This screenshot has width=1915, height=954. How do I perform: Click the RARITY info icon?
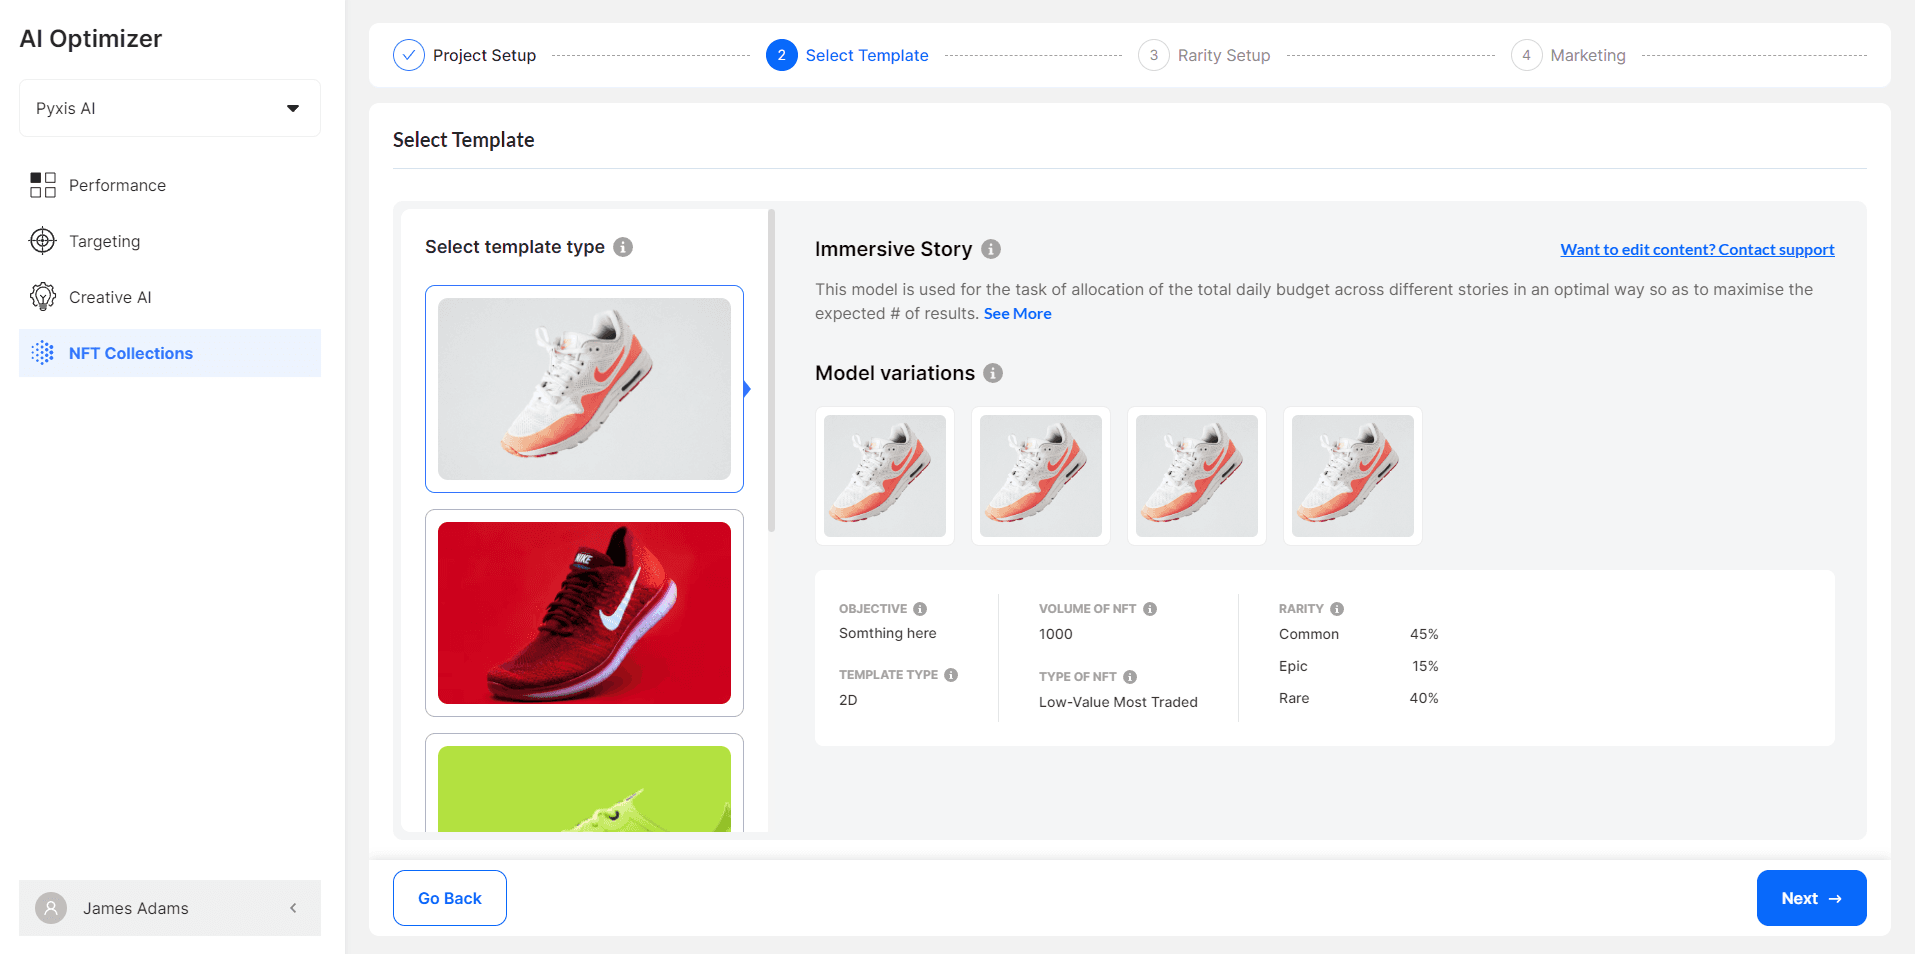coord(1337,609)
